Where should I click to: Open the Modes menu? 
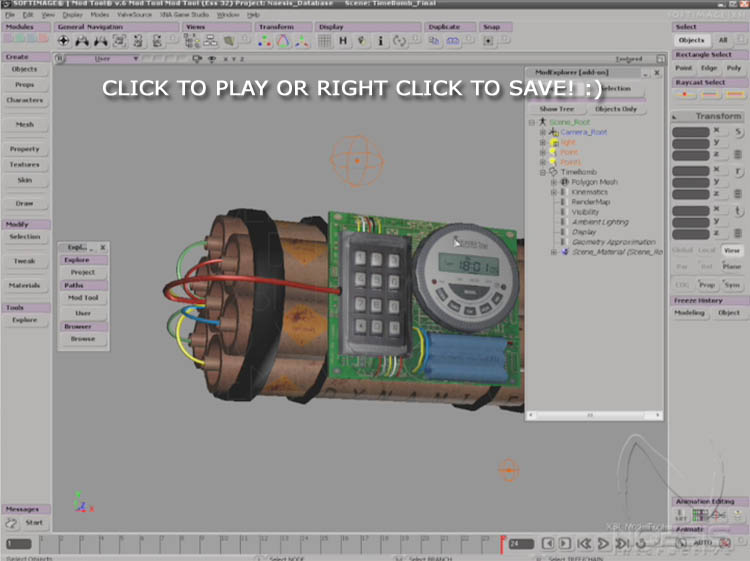[x=100, y=15]
